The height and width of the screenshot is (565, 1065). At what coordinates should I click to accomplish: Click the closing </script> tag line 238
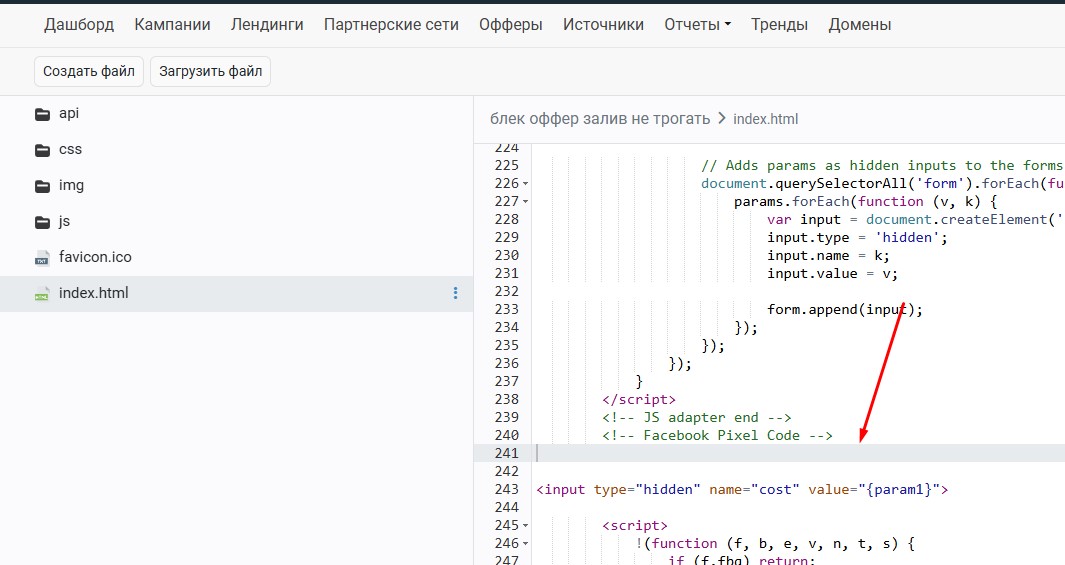[638, 399]
